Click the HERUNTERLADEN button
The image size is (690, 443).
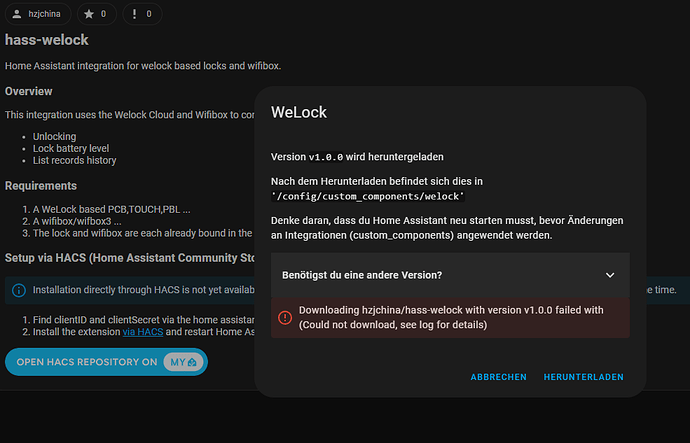584,377
